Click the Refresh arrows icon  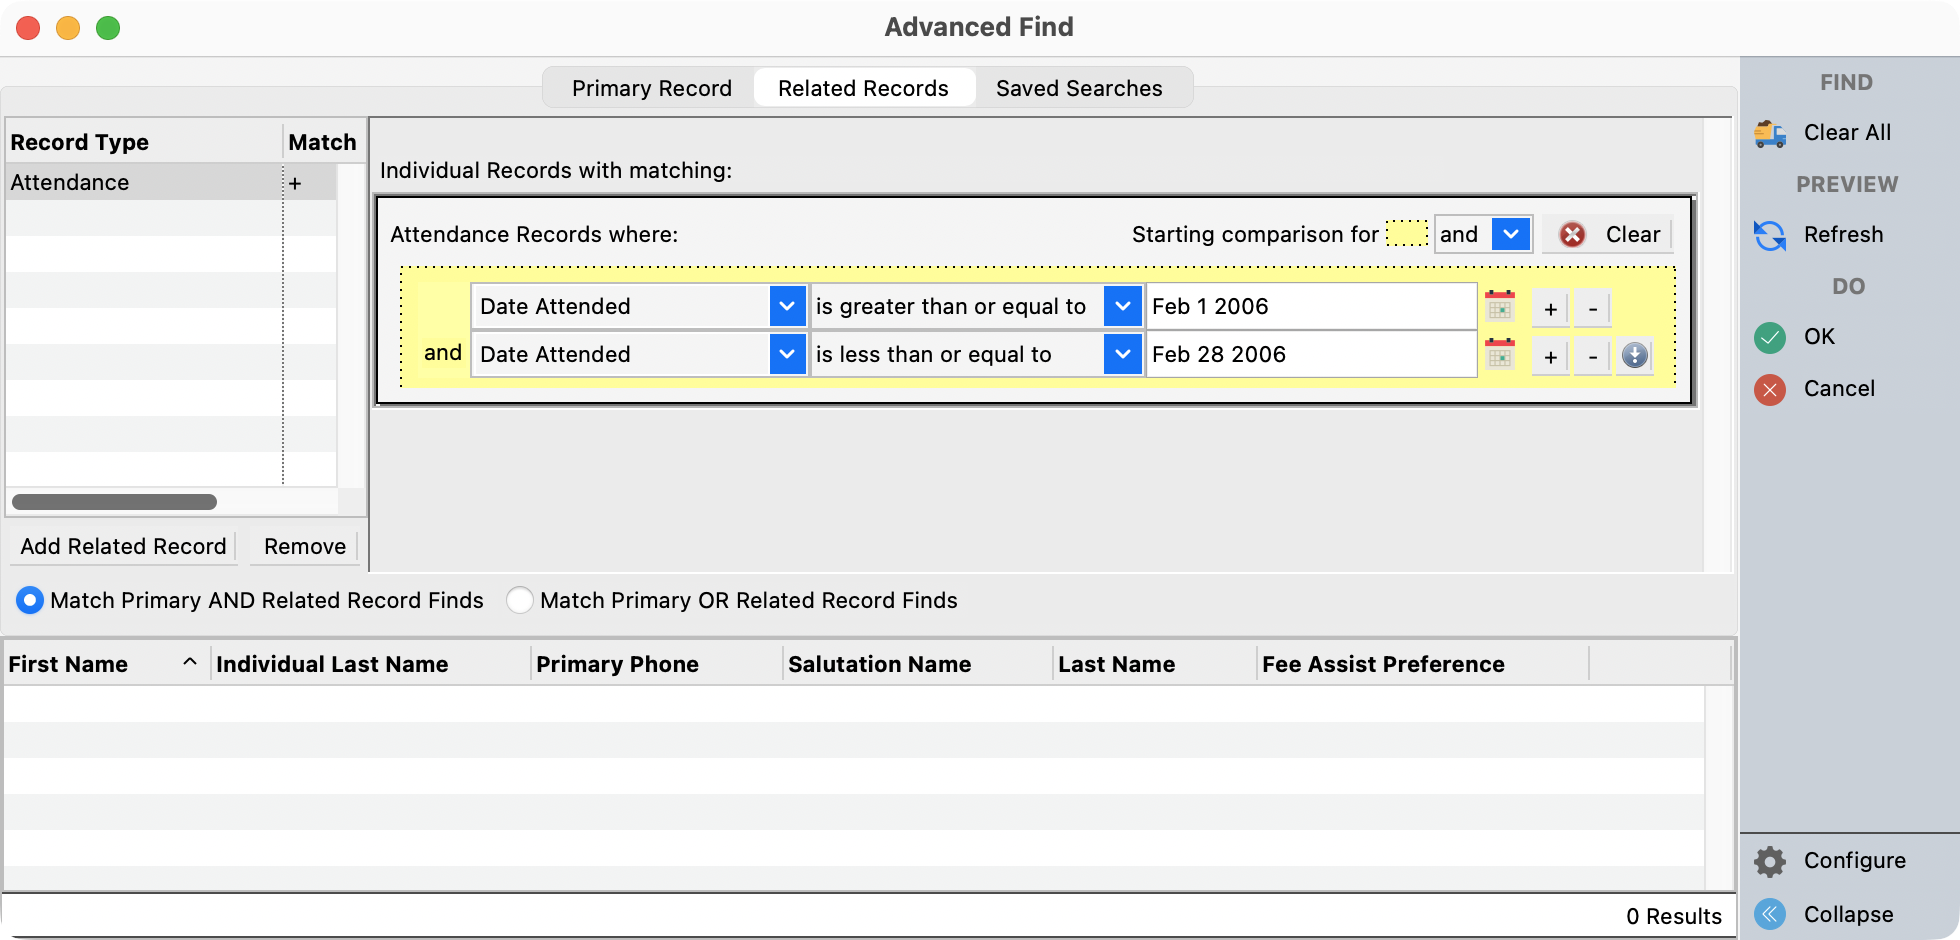[x=1770, y=235]
